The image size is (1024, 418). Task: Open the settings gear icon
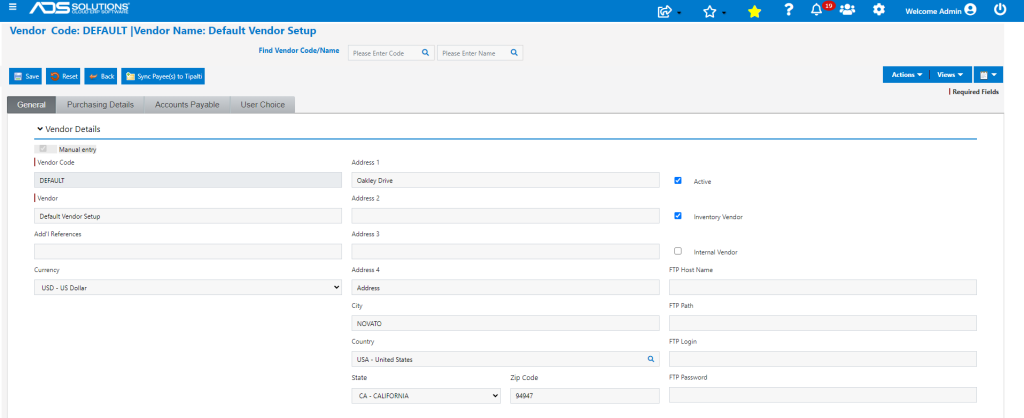pos(879,10)
